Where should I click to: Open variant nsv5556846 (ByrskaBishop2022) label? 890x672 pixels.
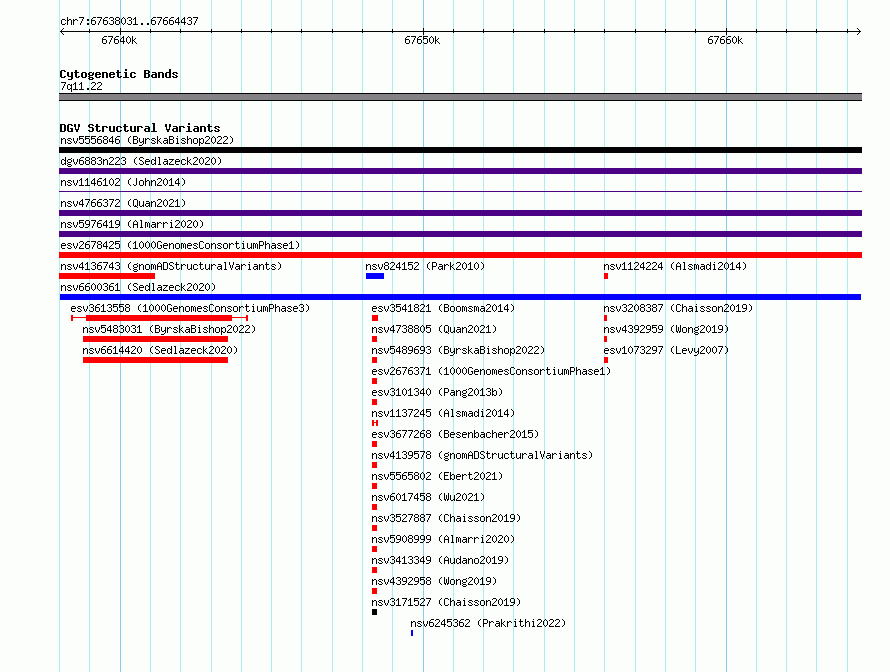tap(147, 140)
